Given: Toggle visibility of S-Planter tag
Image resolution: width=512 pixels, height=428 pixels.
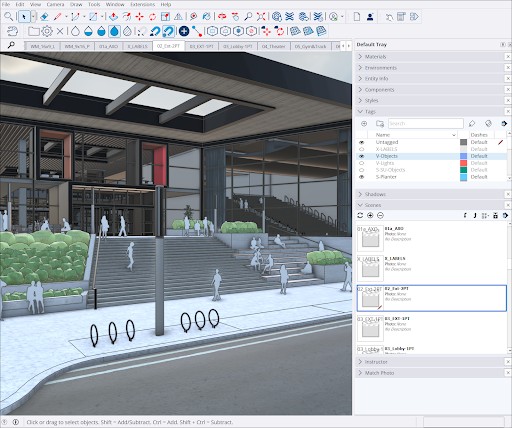Looking at the screenshot, I should 361,177.
